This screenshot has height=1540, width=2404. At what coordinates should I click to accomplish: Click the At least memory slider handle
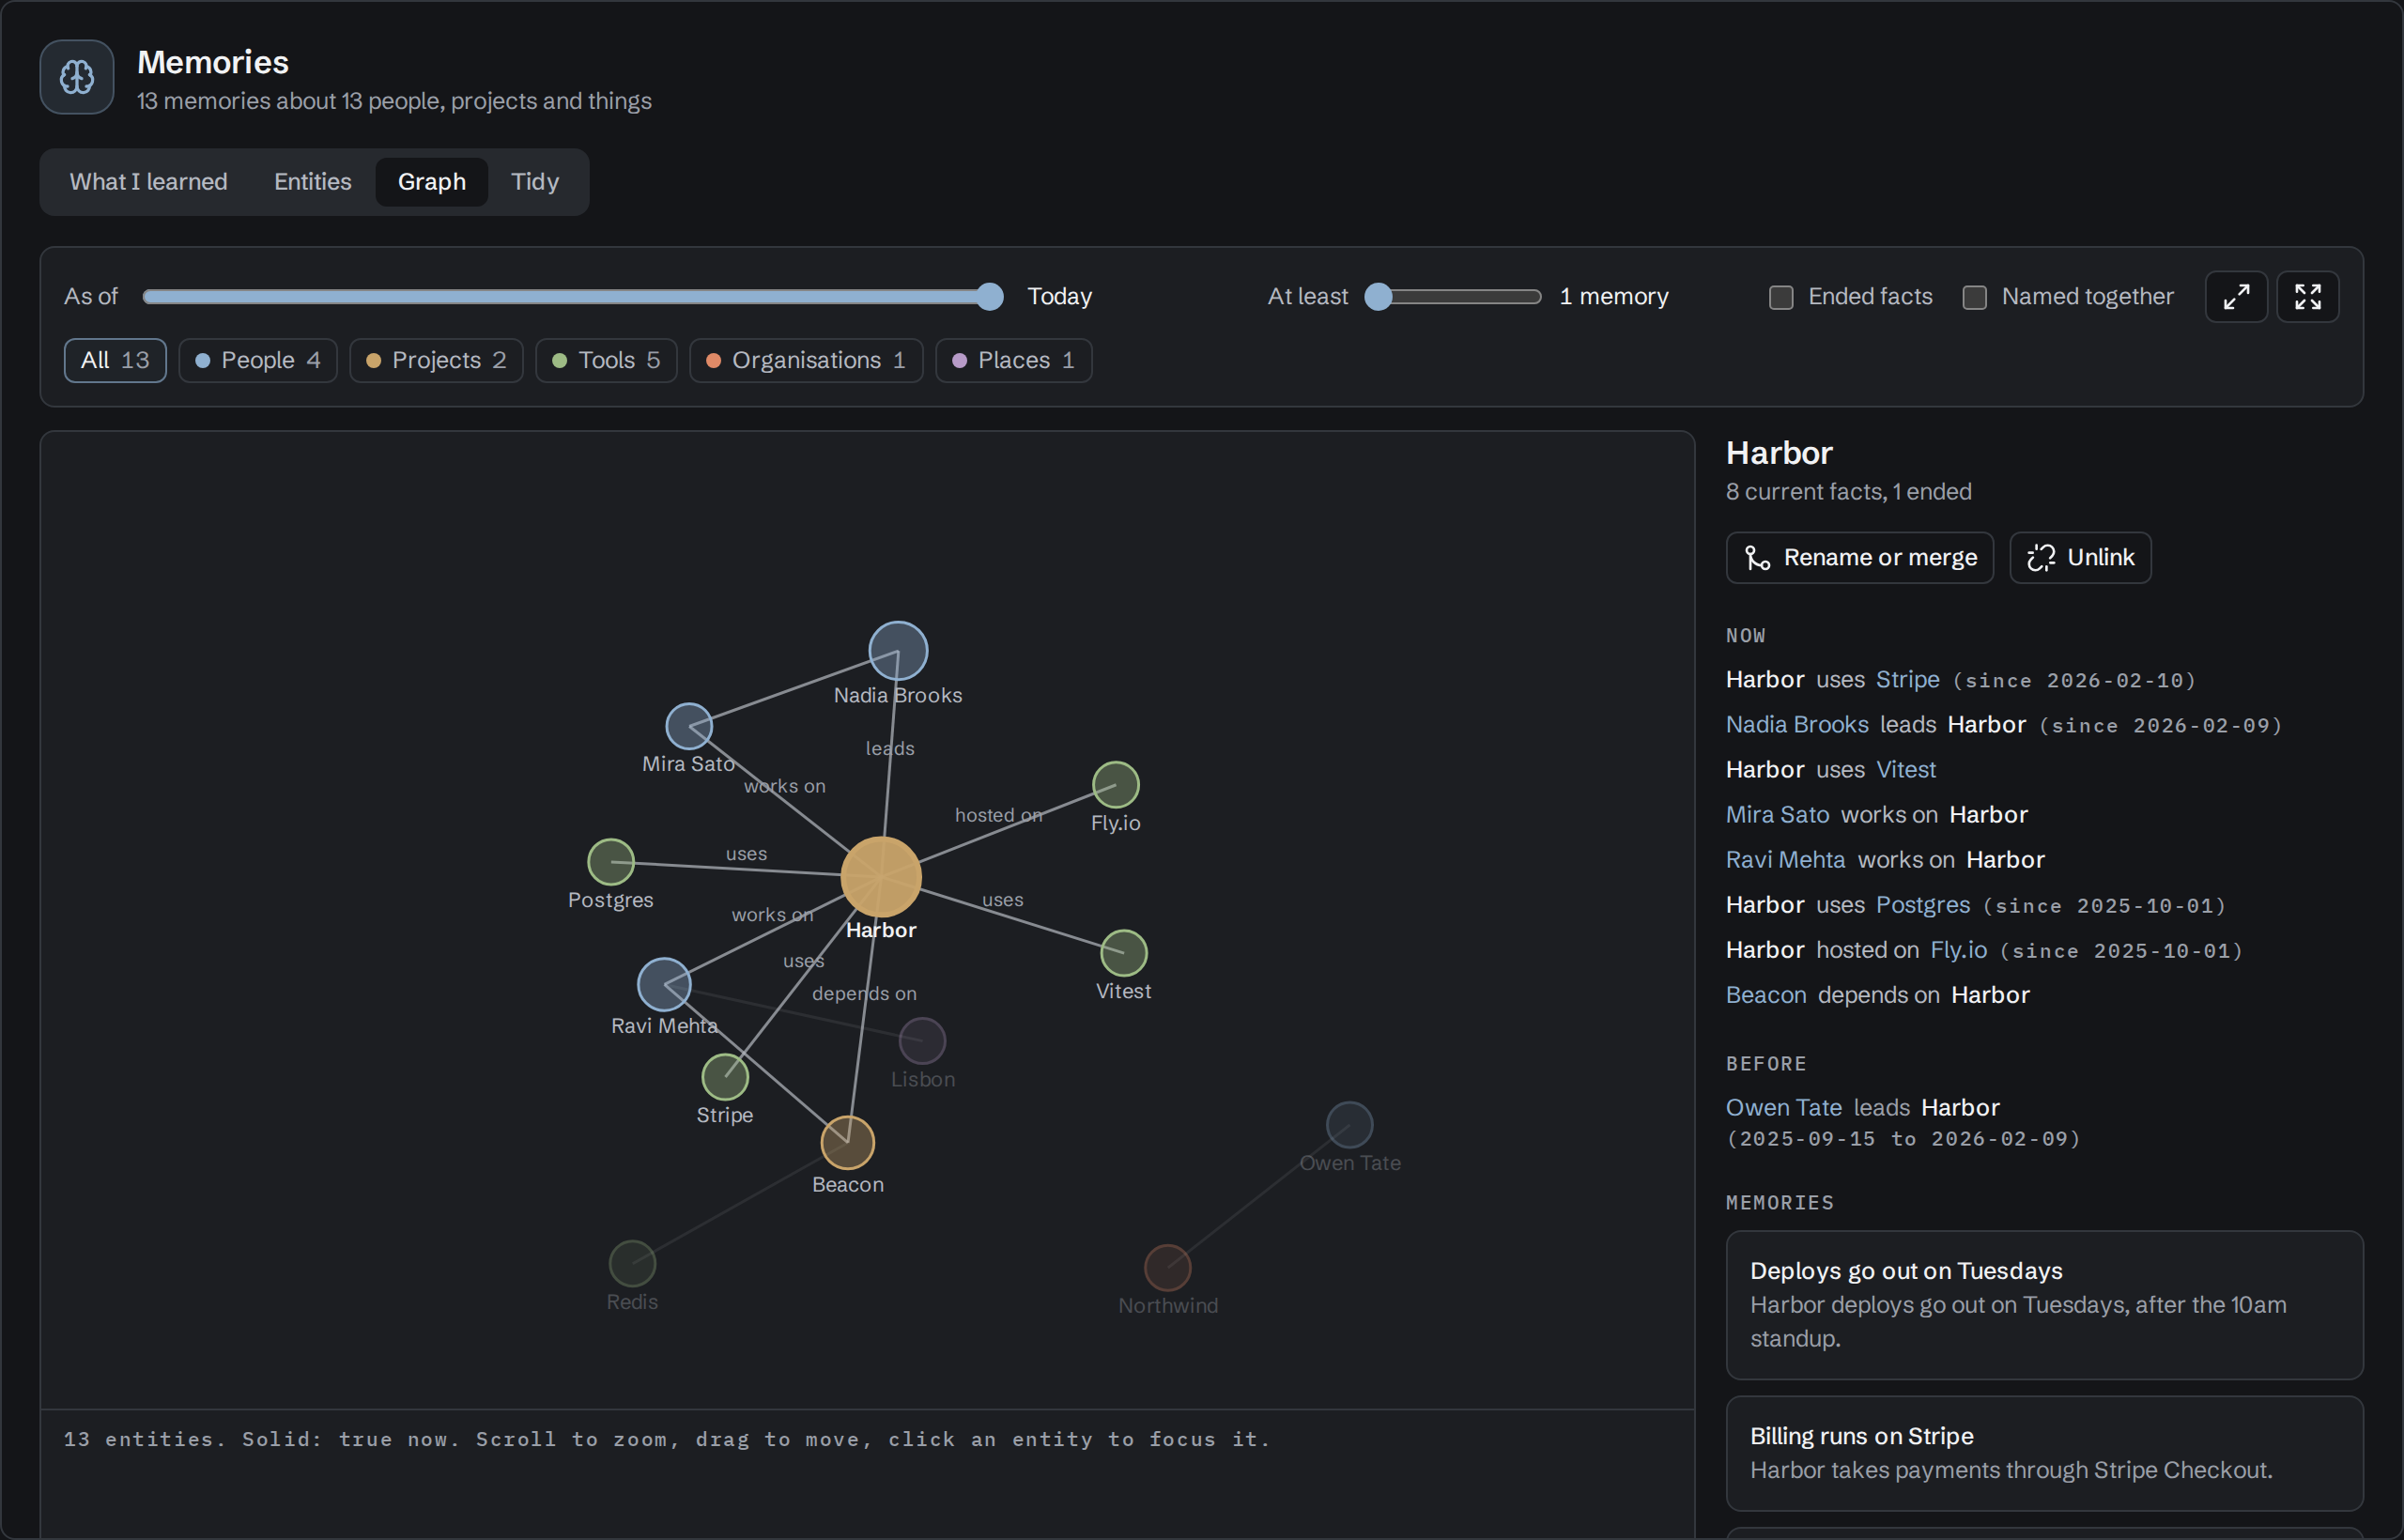tap(1378, 297)
